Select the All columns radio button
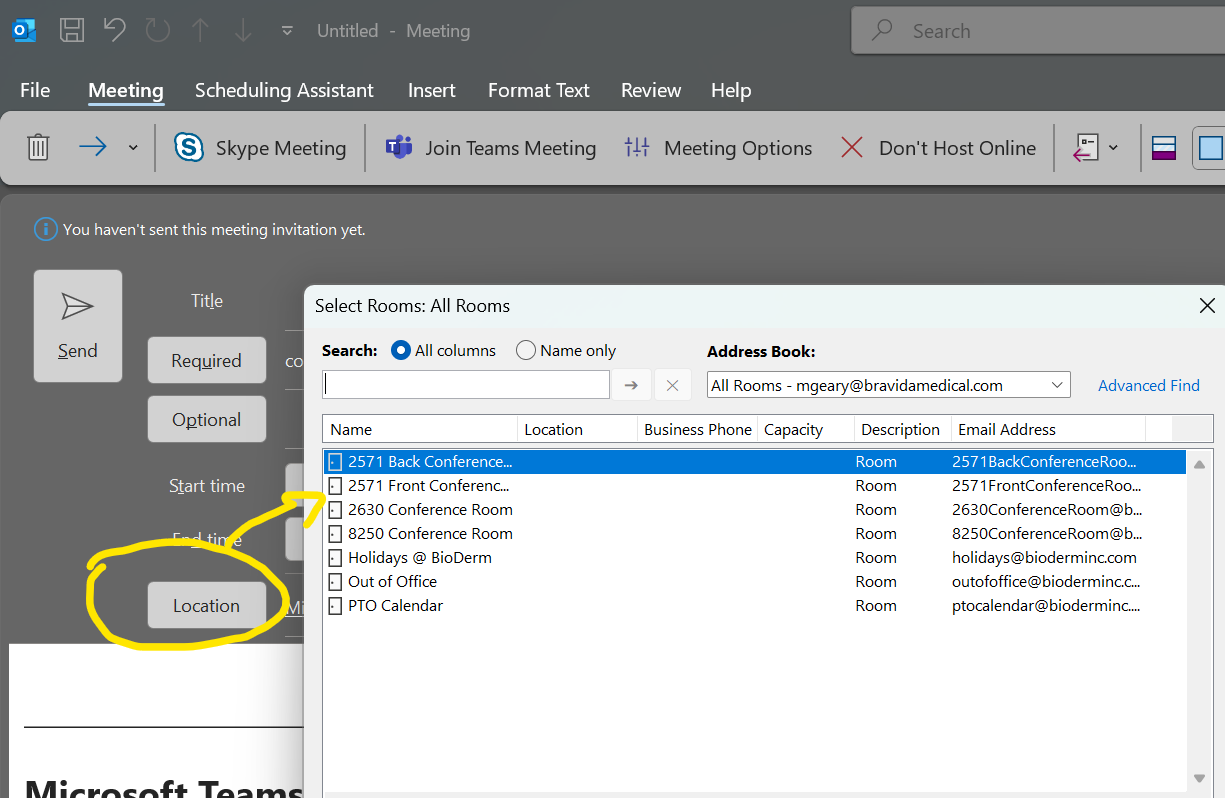The image size is (1225, 798). click(x=401, y=350)
